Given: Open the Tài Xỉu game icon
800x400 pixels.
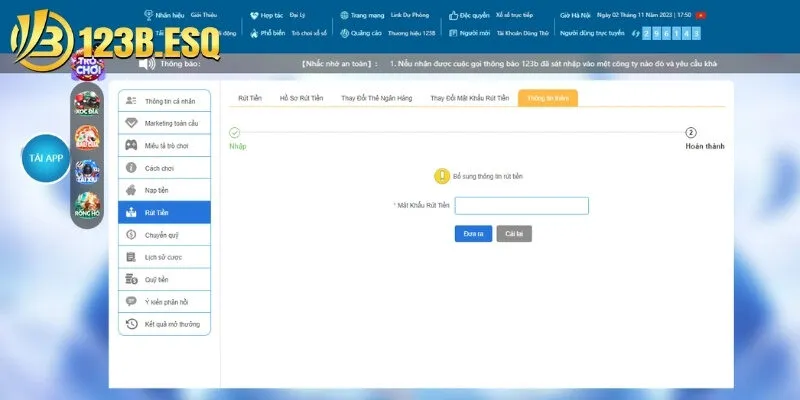Looking at the screenshot, I should tap(87, 170).
